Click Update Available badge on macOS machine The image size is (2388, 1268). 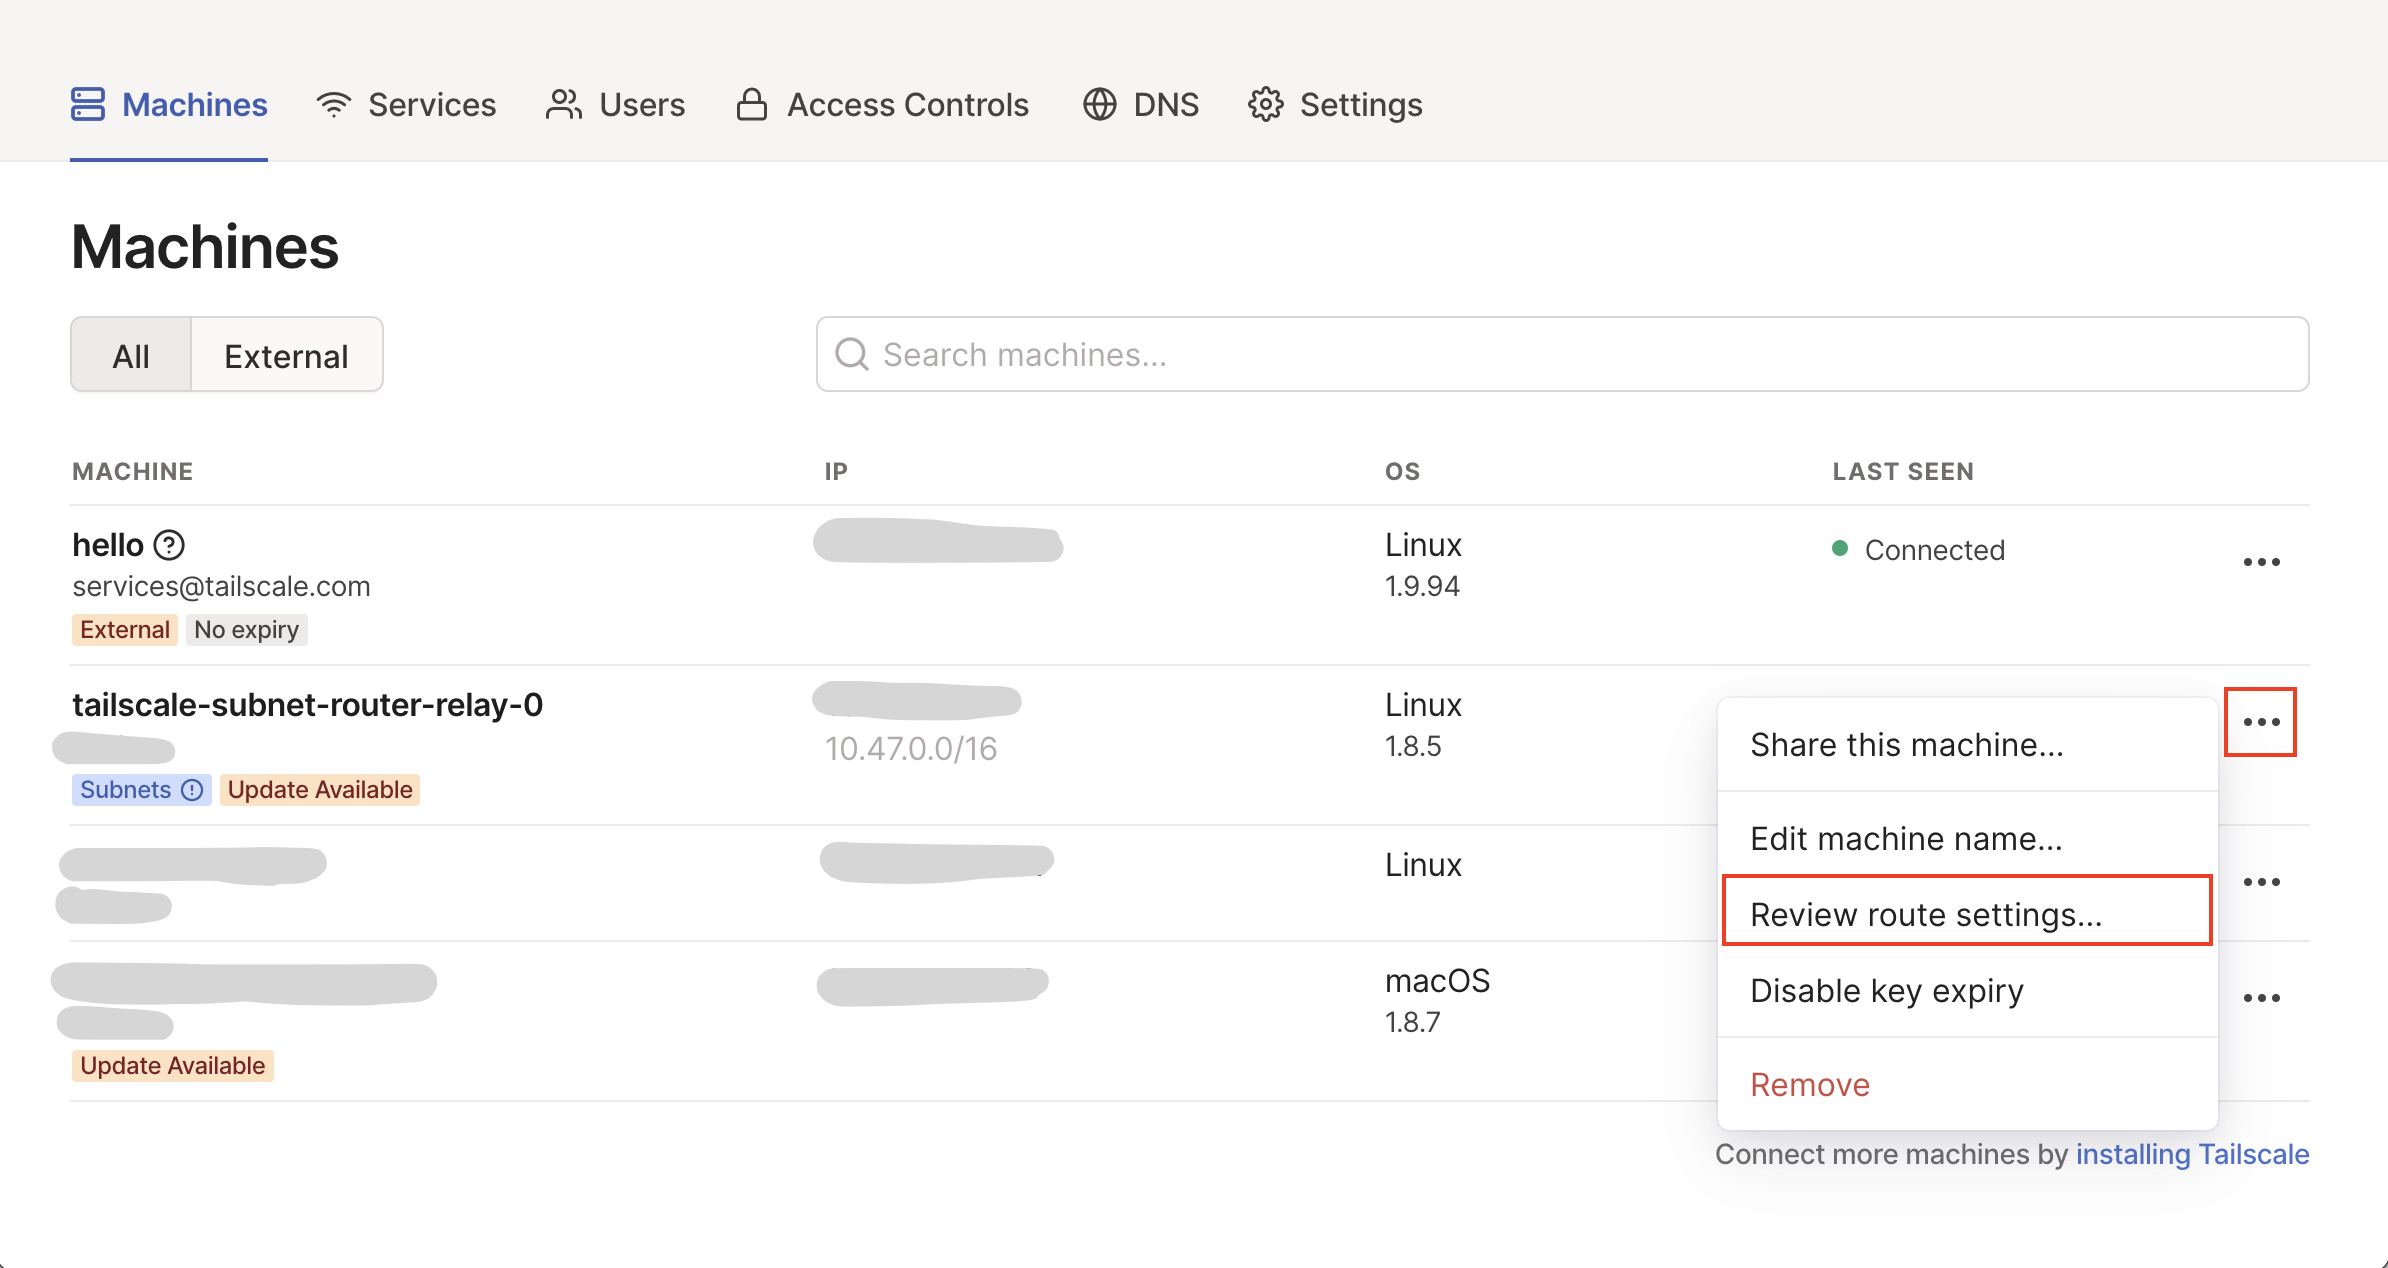click(x=173, y=1066)
